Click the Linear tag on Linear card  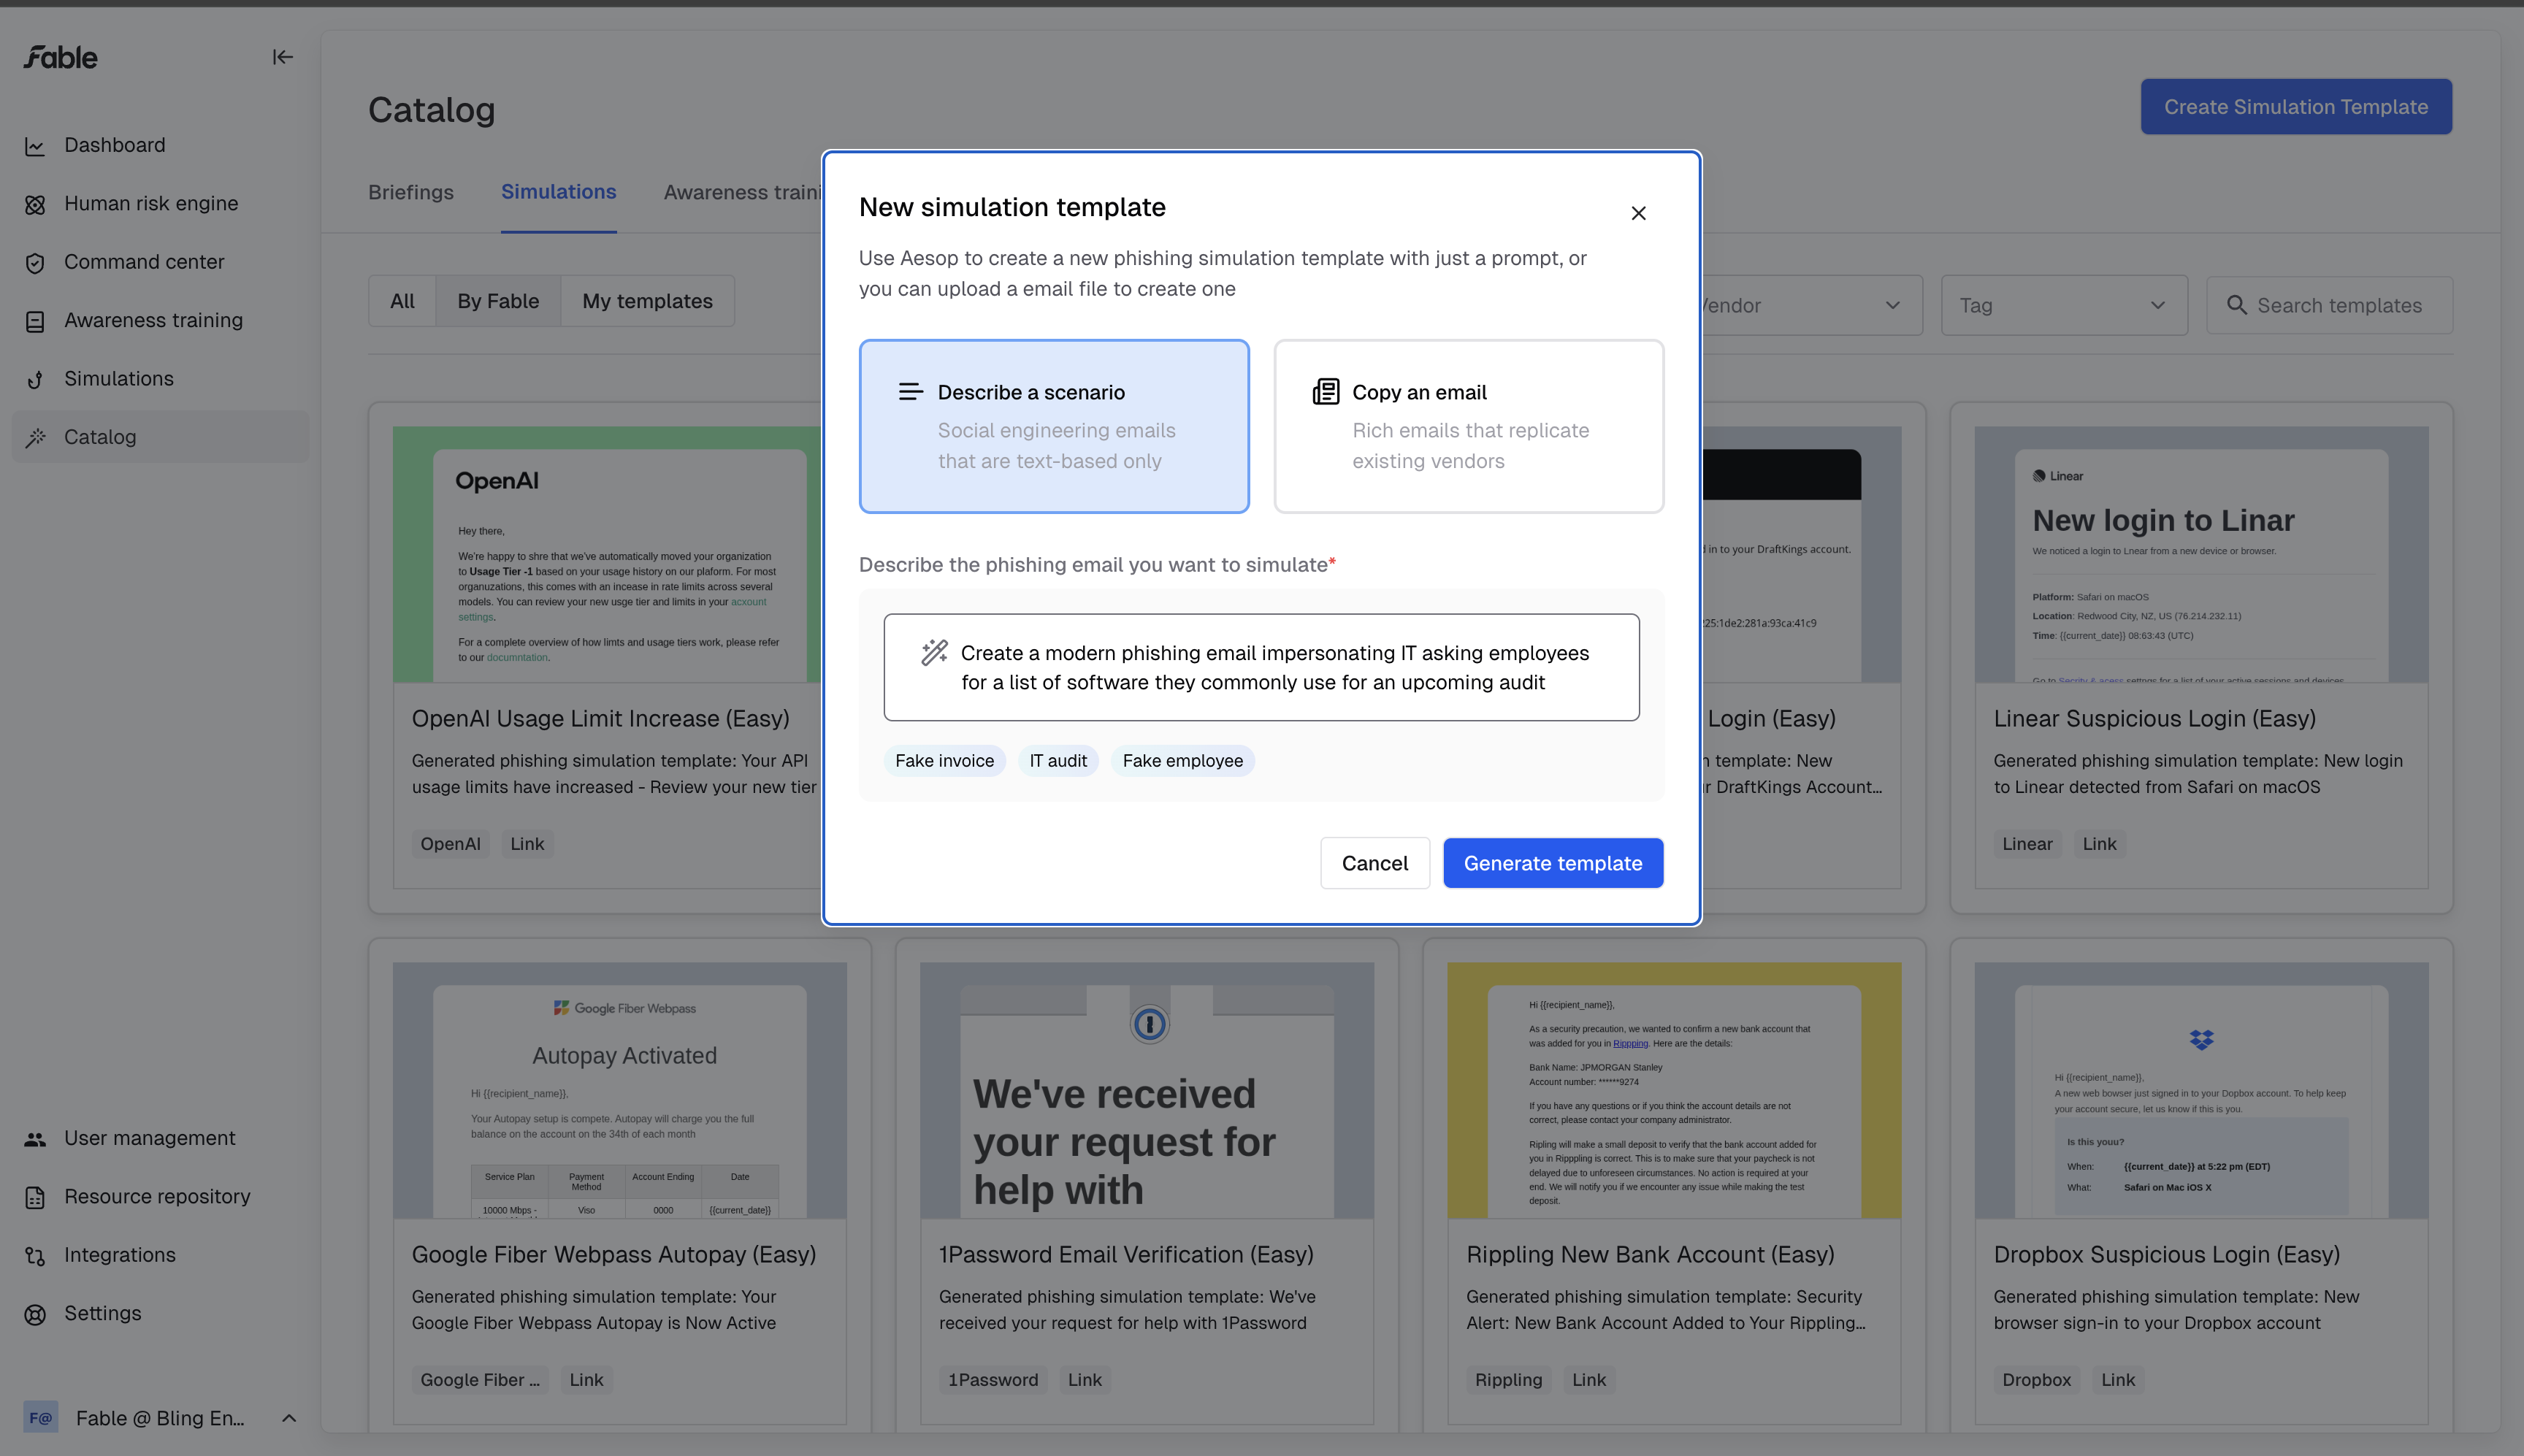tap(2027, 844)
